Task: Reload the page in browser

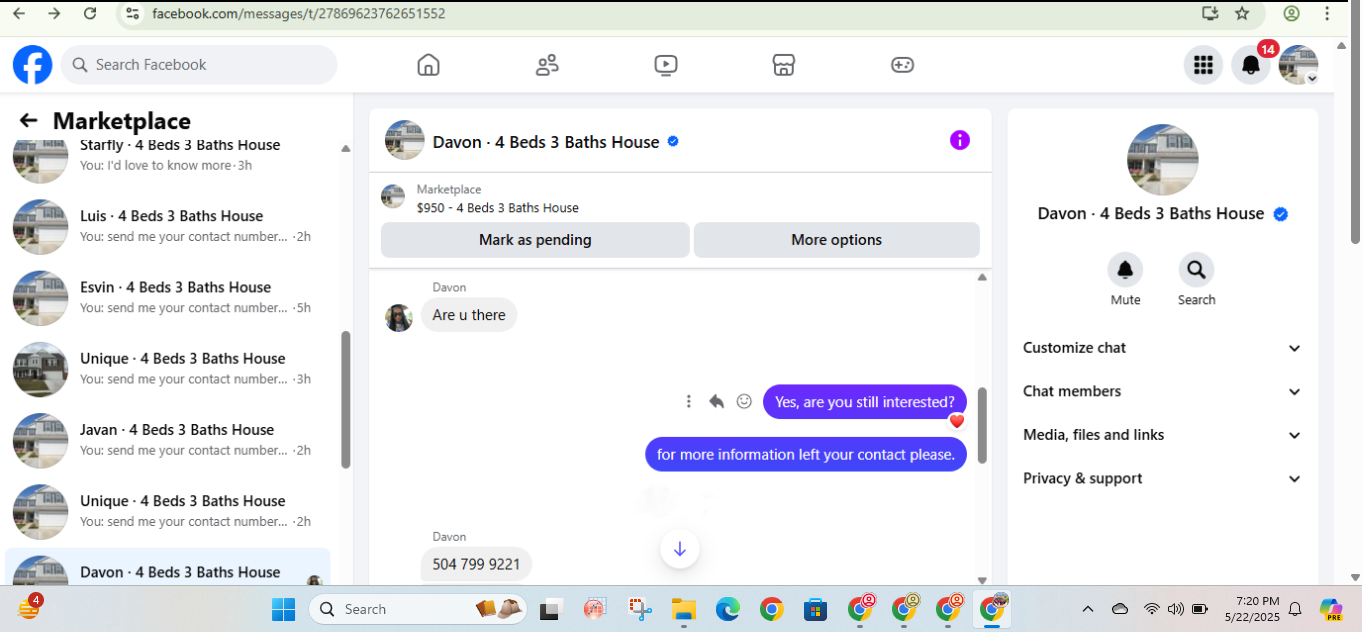Action: click(90, 13)
